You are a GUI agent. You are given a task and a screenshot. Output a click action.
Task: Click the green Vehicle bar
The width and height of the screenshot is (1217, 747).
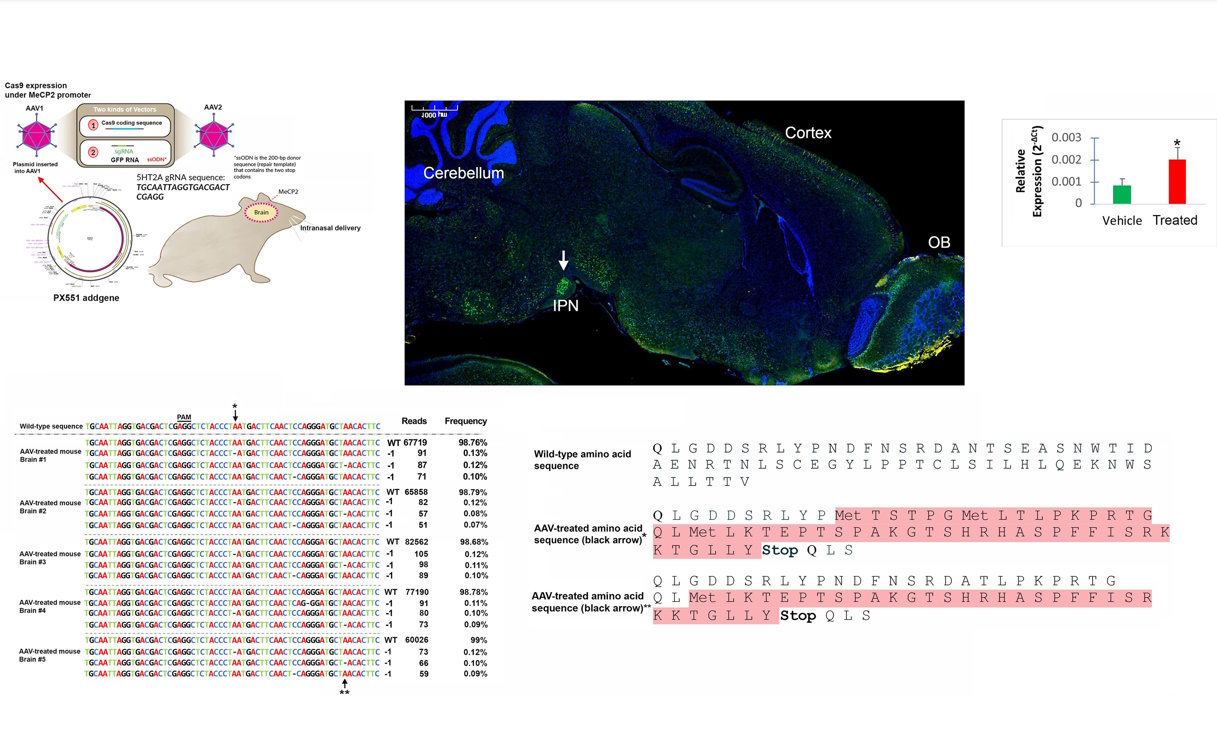coord(1121,194)
